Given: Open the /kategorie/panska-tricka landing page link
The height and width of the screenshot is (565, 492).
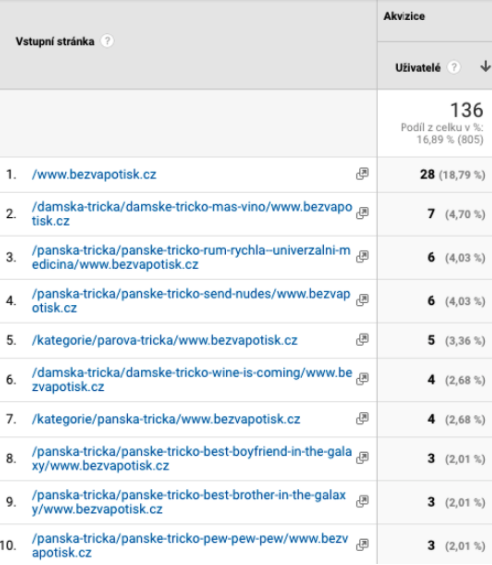Looking at the screenshot, I should pos(166,419).
